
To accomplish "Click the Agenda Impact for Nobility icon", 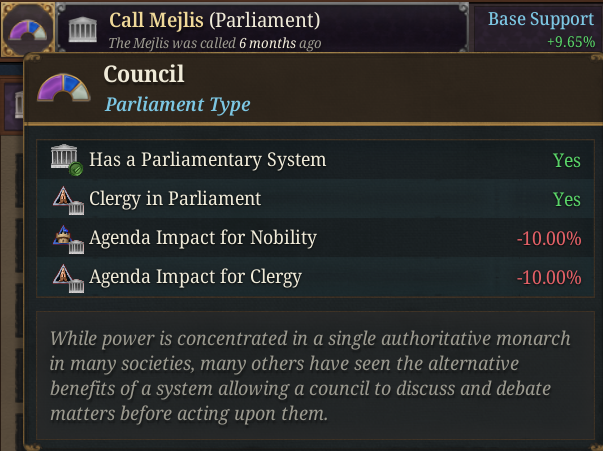I will coord(68,239).
